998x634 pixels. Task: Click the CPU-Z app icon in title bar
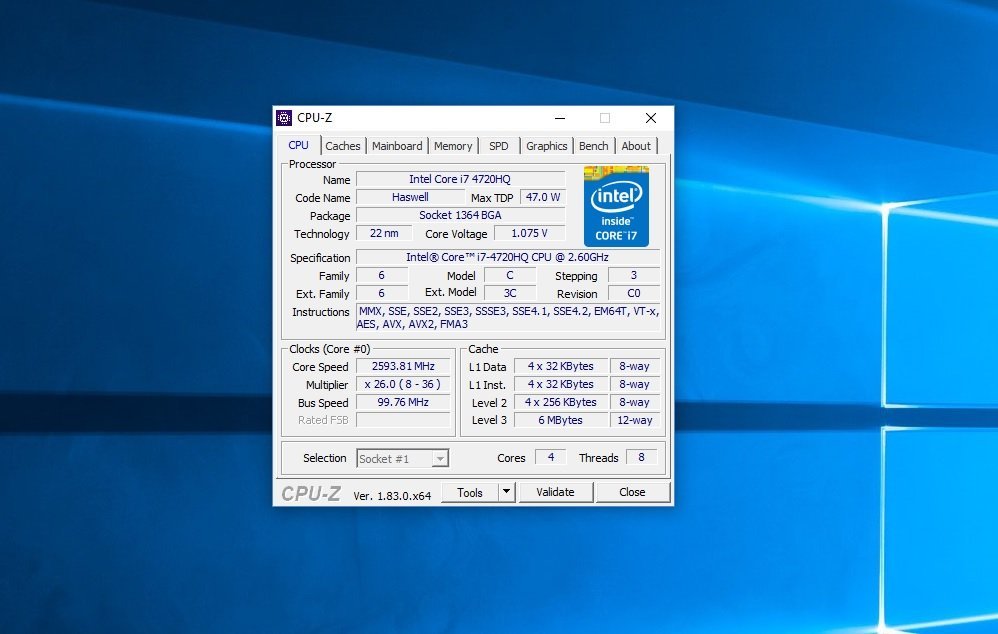[284, 118]
